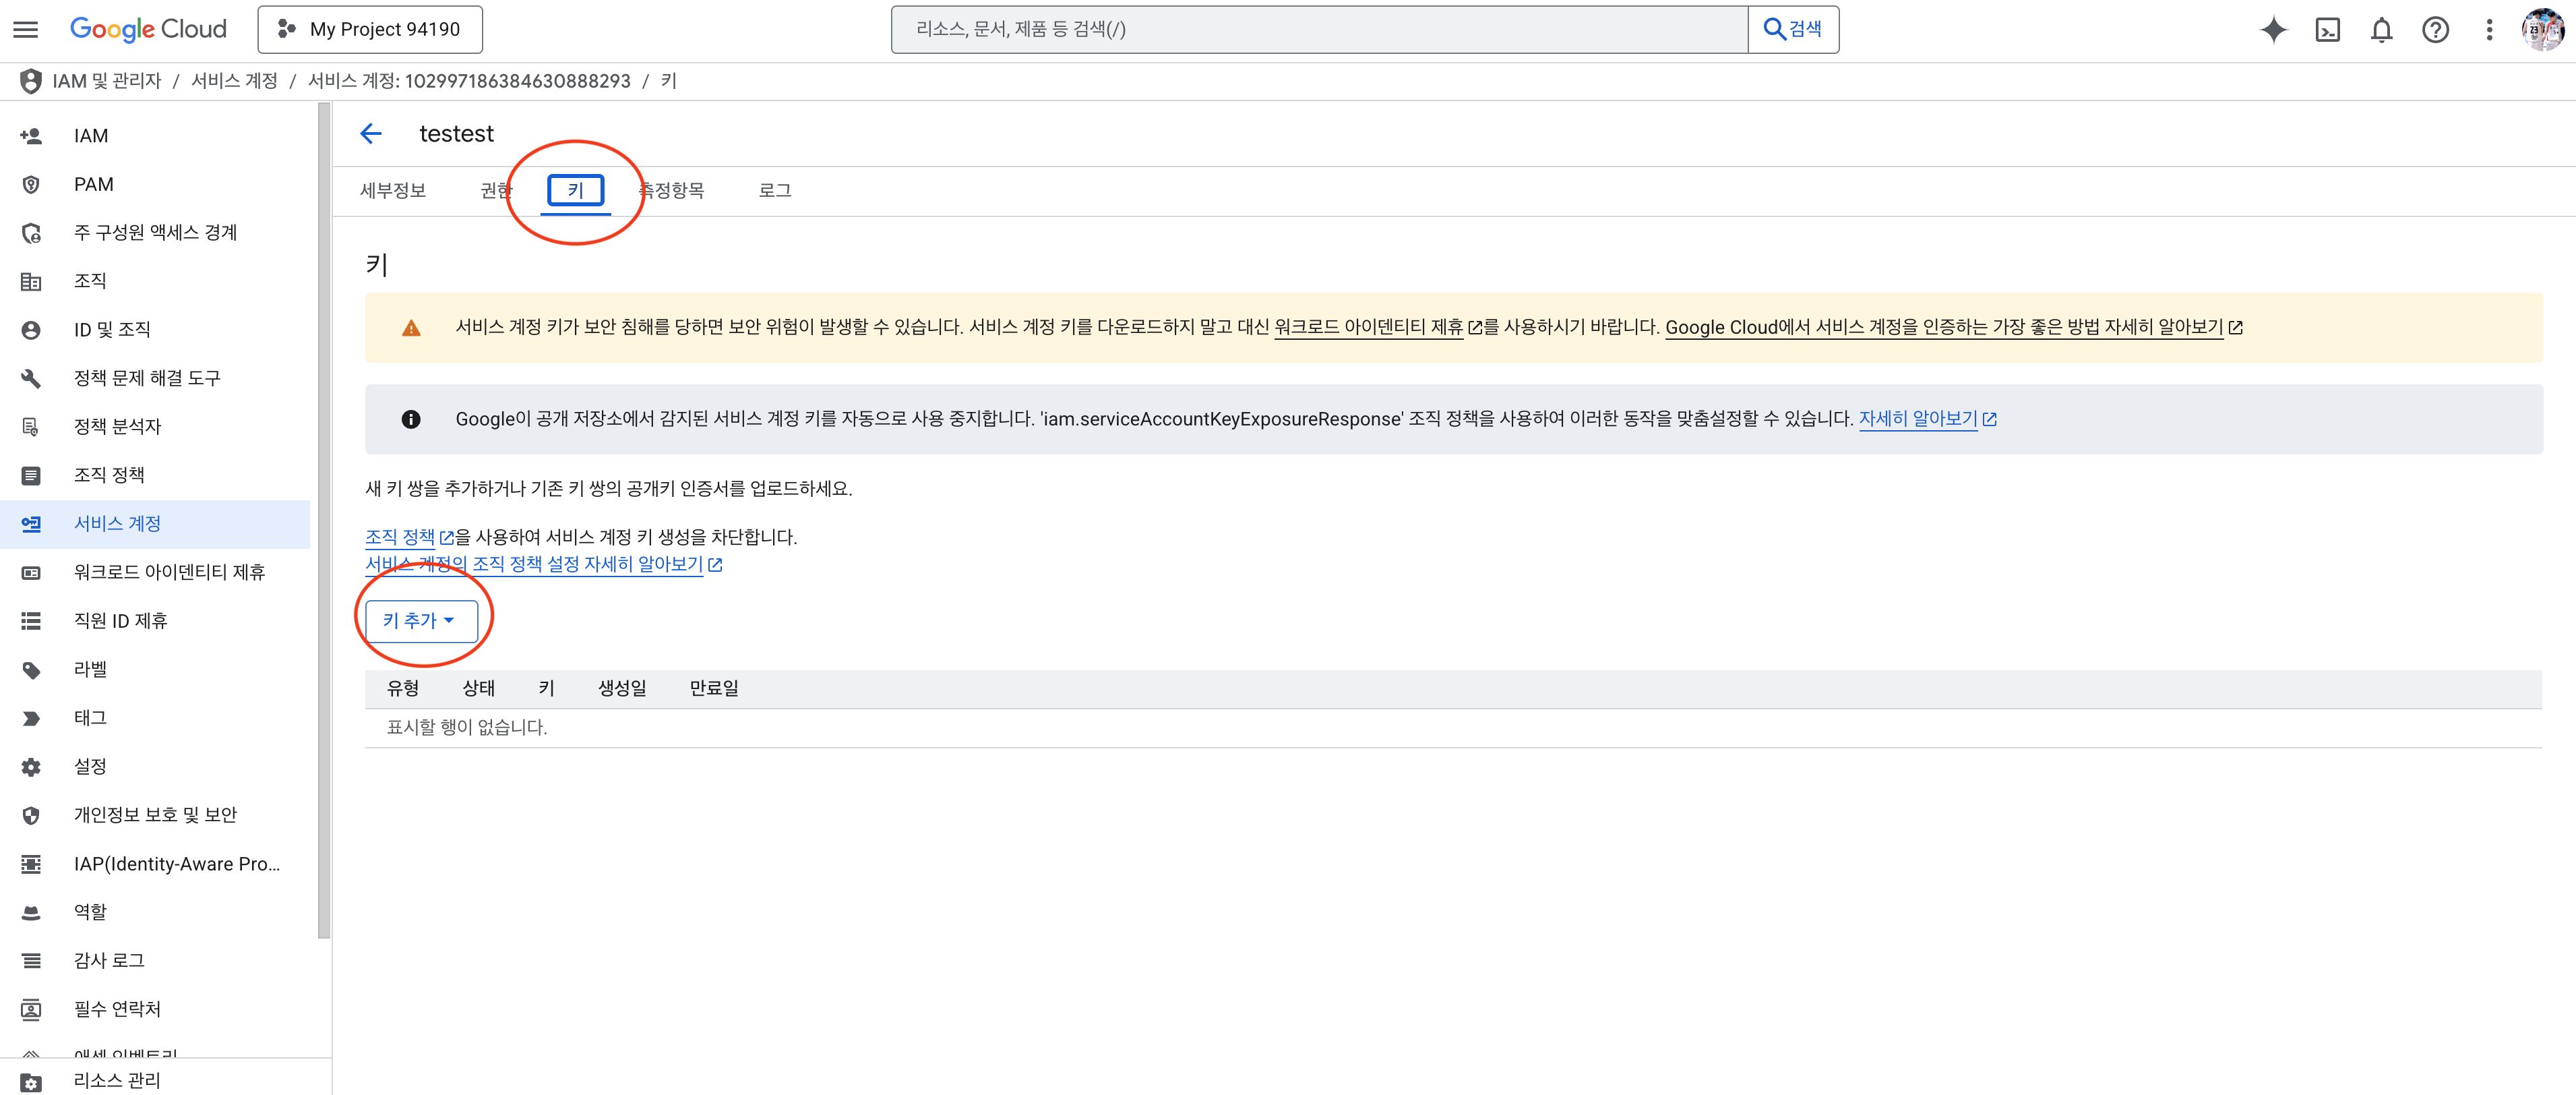Viewport: 2576px width, 1095px height.
Task: Click the sidebar vertical scrollbar
Action: point(323,520)
